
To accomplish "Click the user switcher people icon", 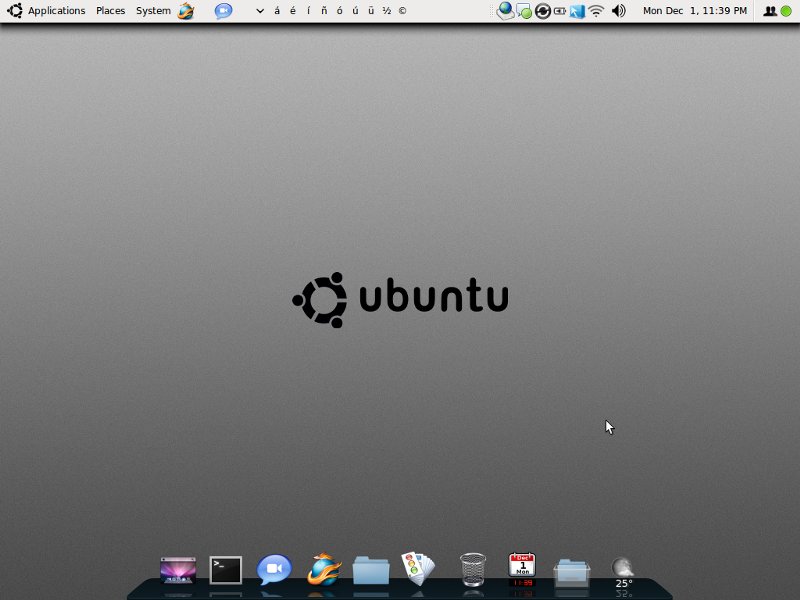I will coord(769,11).
